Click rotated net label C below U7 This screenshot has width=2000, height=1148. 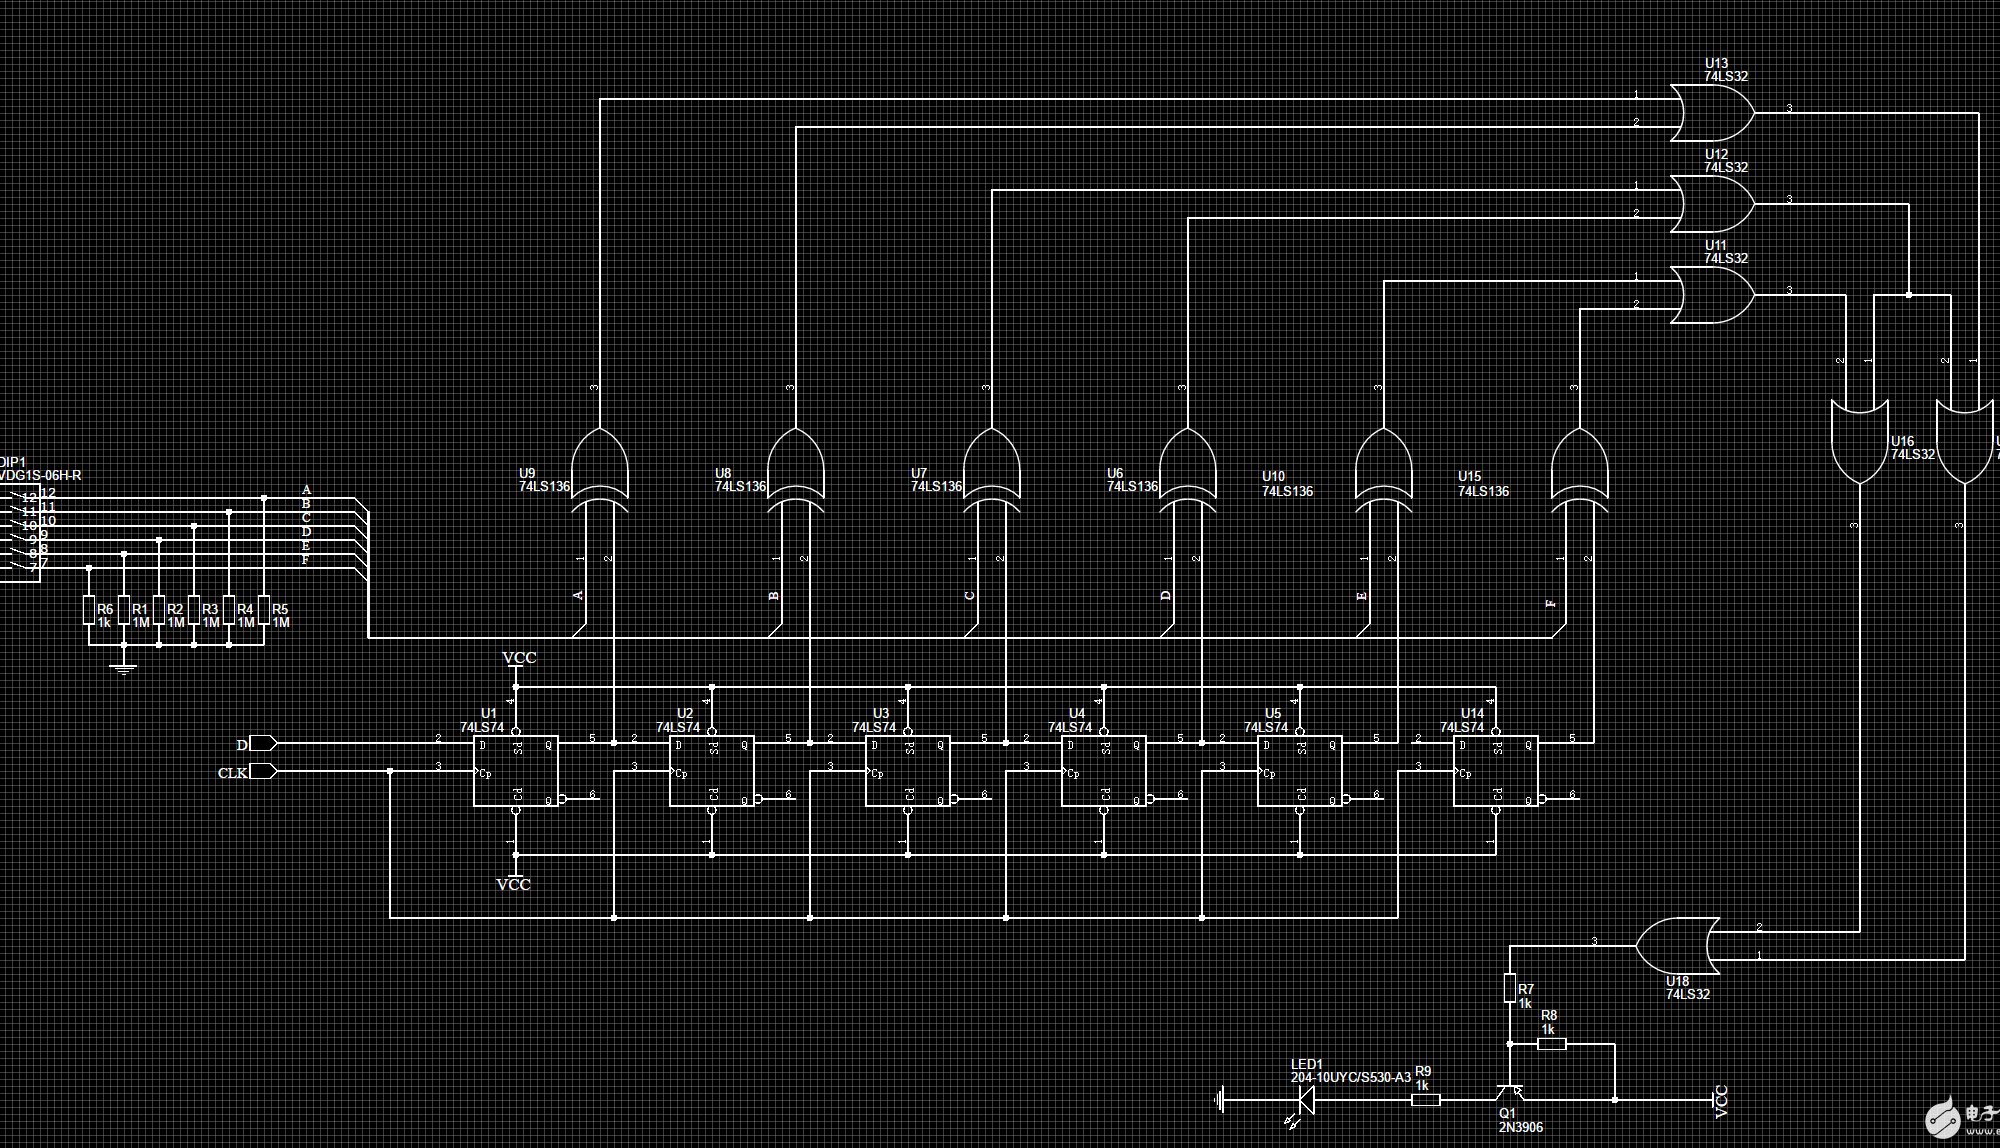click(x=969, y=595)
